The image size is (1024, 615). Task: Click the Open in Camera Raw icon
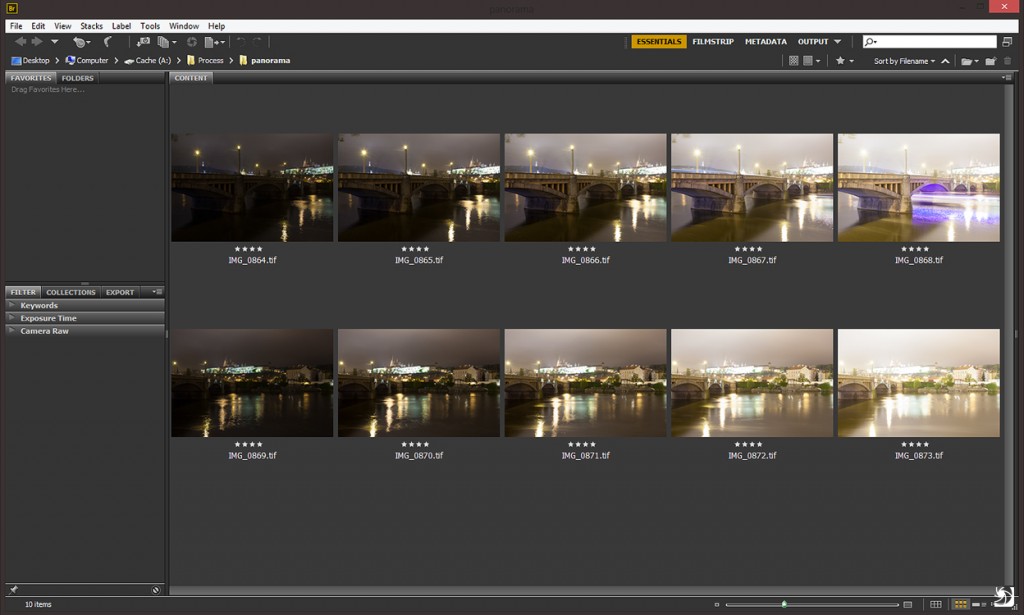(193, 41)
